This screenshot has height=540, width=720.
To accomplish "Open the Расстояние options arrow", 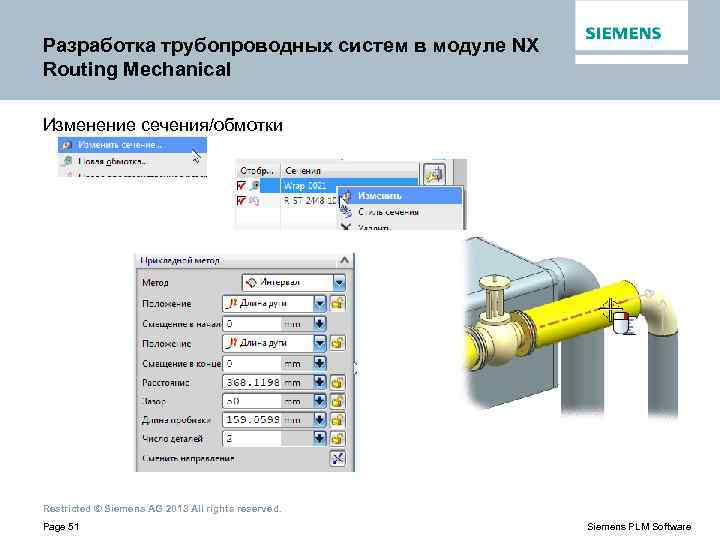I will (x=320, y=382).
